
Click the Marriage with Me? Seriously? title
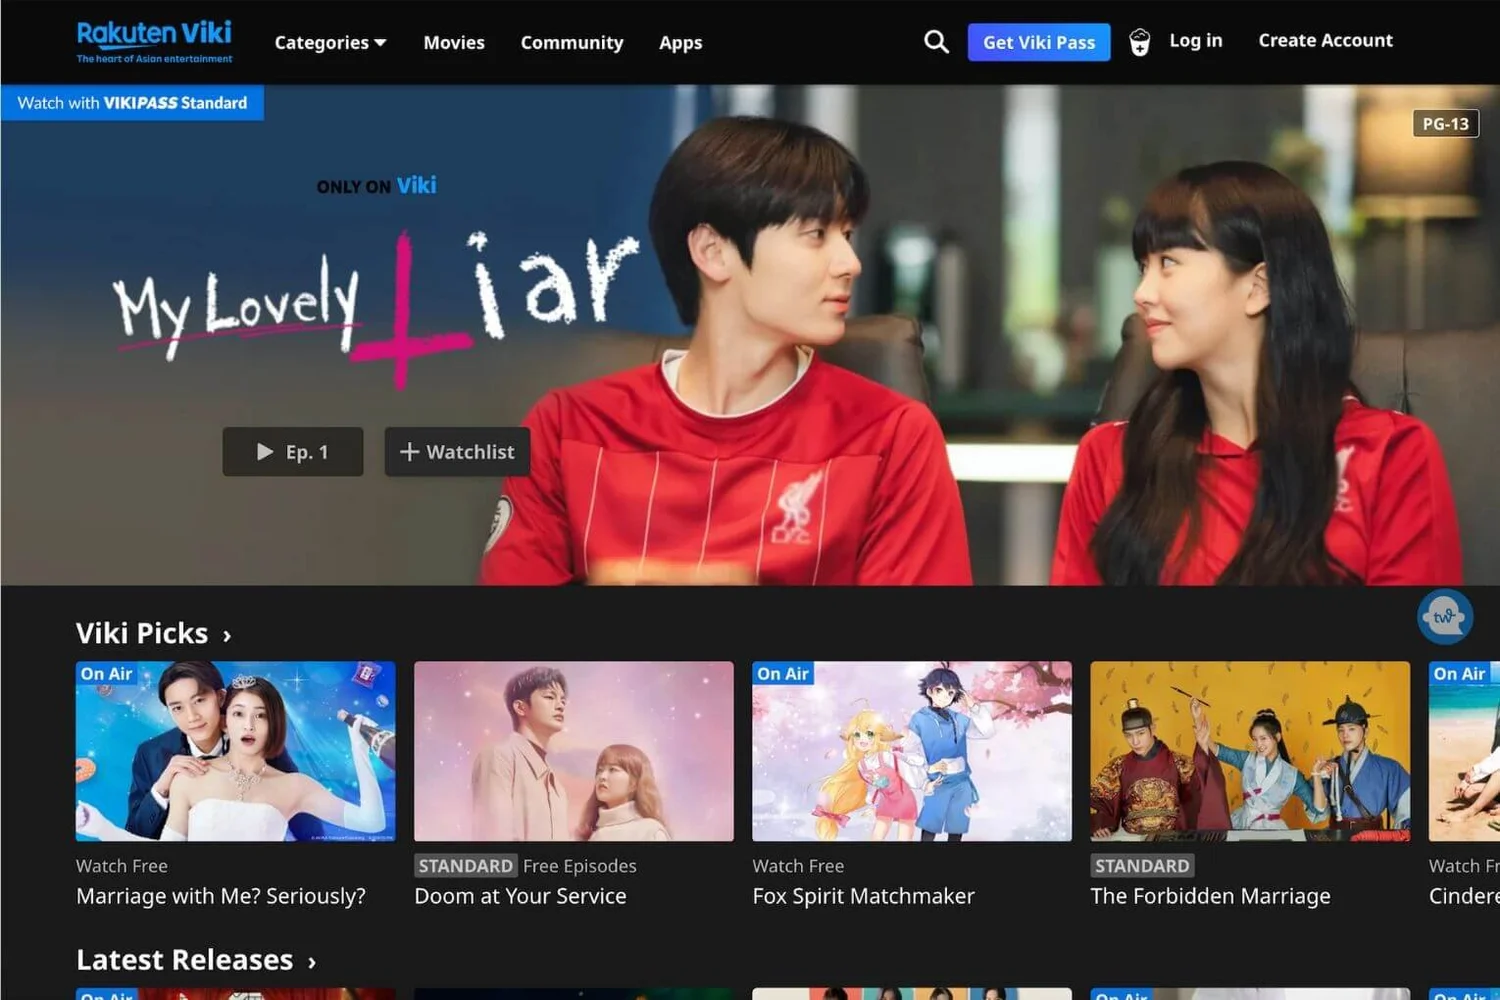(x=221, y=897)
